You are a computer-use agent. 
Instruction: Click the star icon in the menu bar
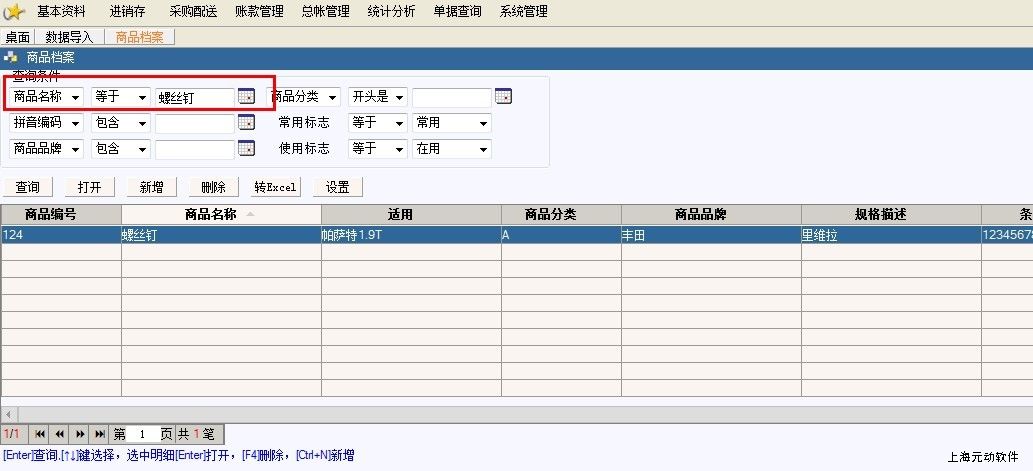(14, 12)
